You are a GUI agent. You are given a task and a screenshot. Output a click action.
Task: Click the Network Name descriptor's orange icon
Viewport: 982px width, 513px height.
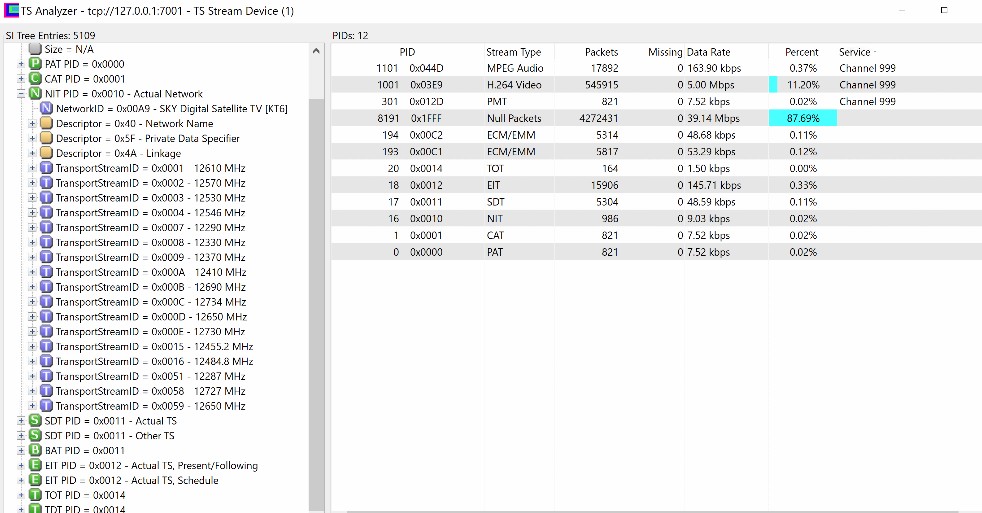46,124
